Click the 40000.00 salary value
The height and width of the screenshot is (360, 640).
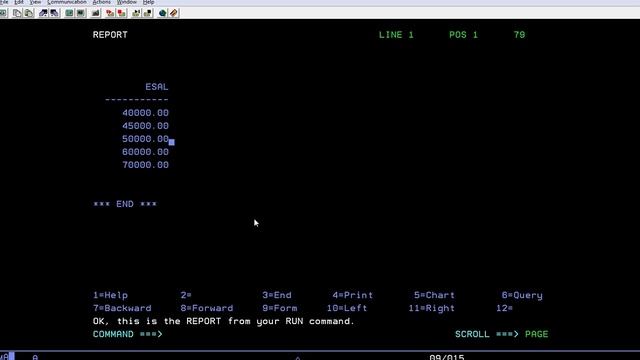(145, 113)
